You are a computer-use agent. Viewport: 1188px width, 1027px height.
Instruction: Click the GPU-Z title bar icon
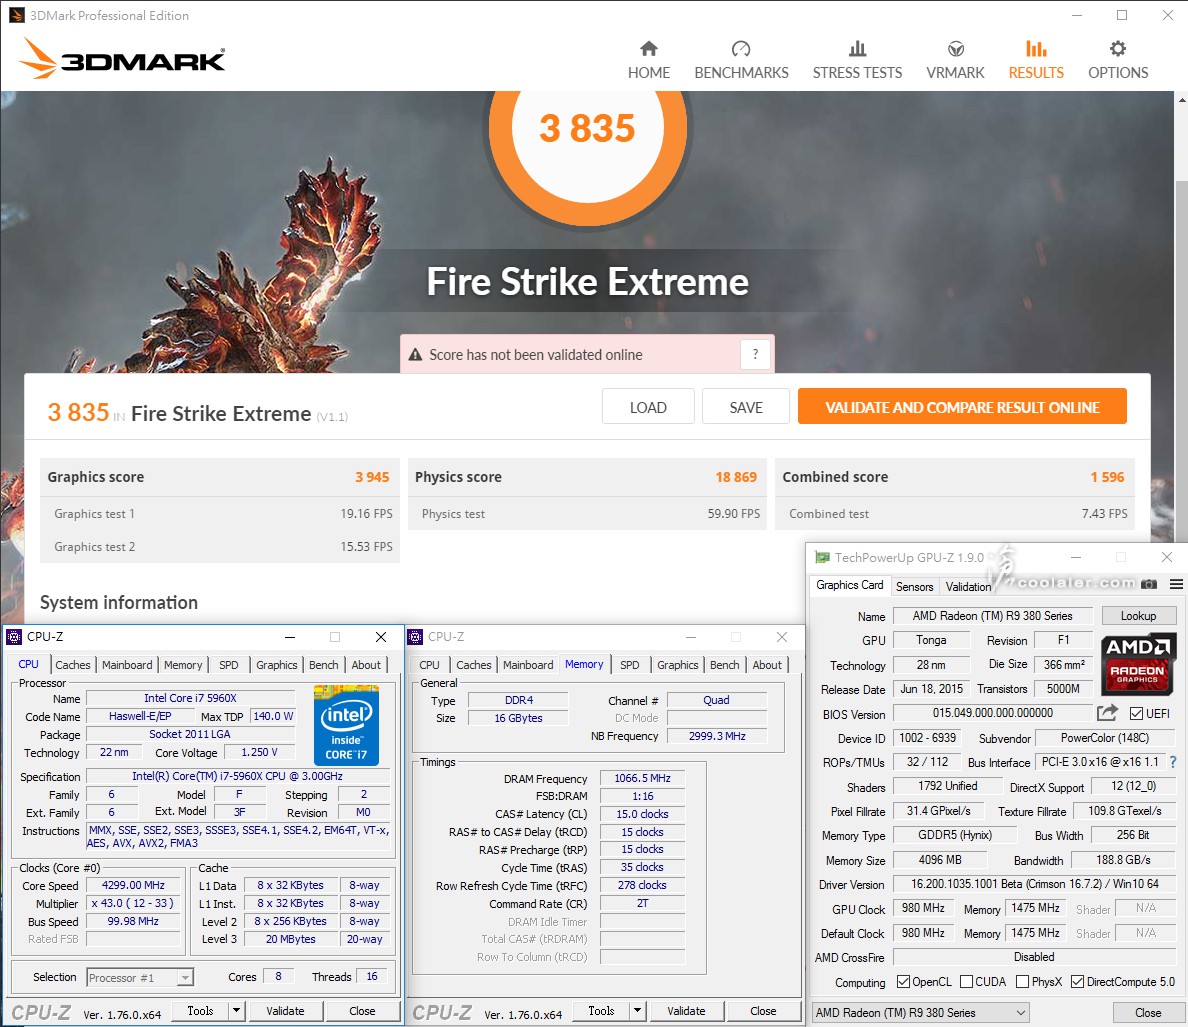(822, 557)
